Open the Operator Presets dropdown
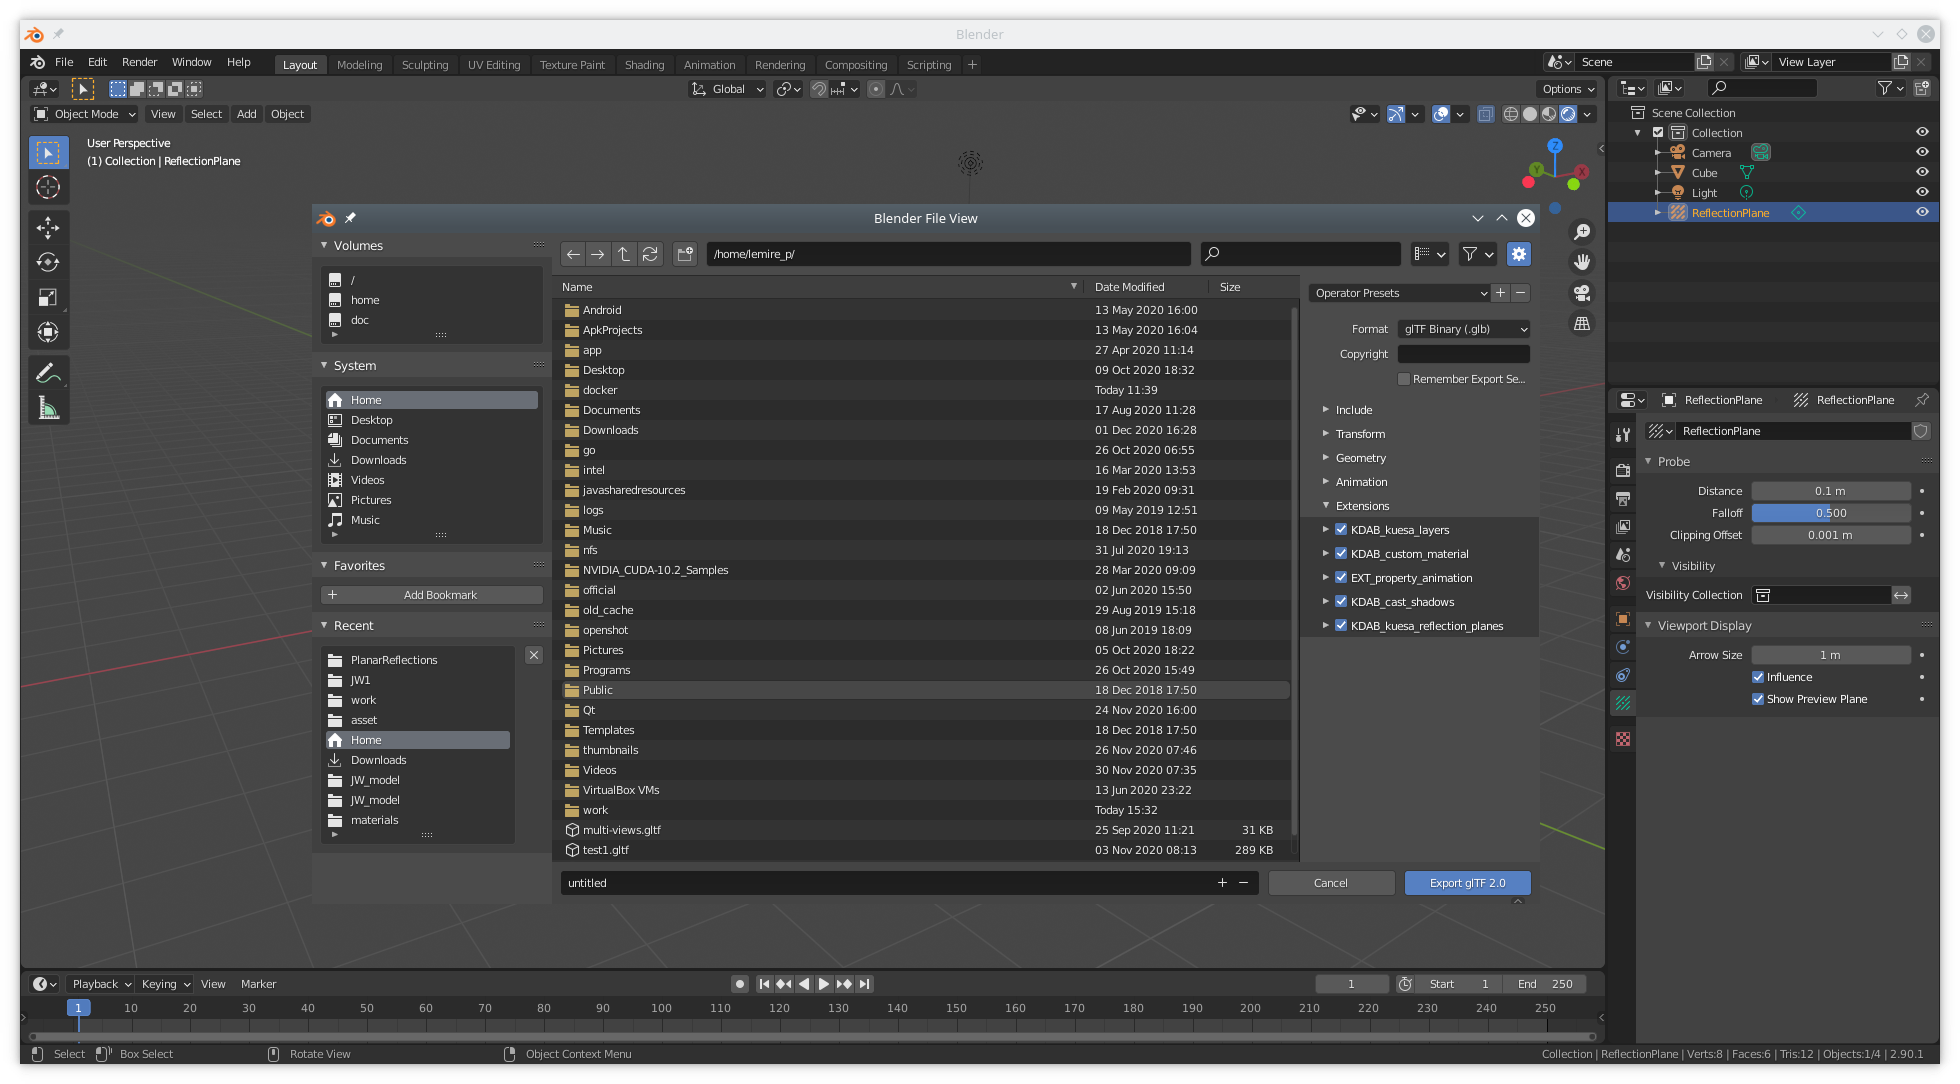This screenshot has width=1960, height=1084. pos(1400,293)
